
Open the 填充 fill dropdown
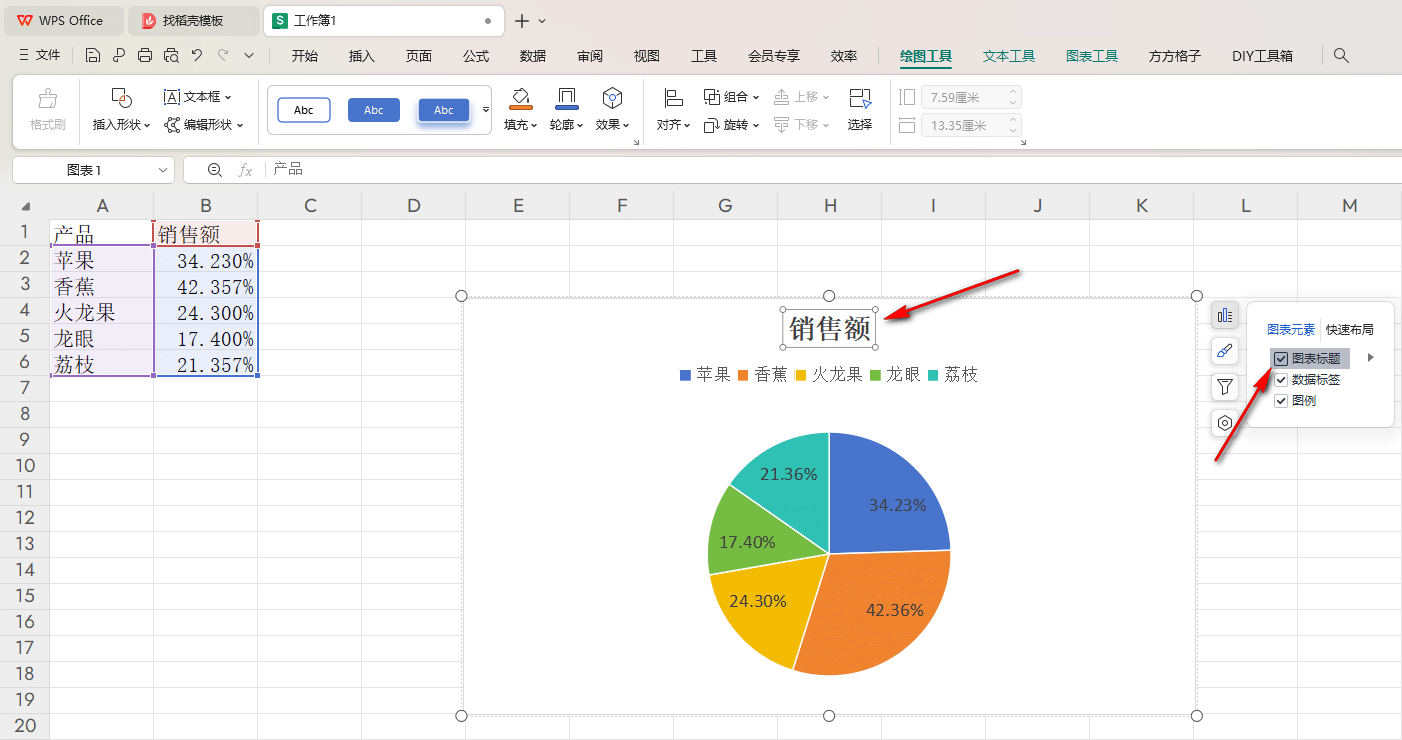click(x=520, y=125)
